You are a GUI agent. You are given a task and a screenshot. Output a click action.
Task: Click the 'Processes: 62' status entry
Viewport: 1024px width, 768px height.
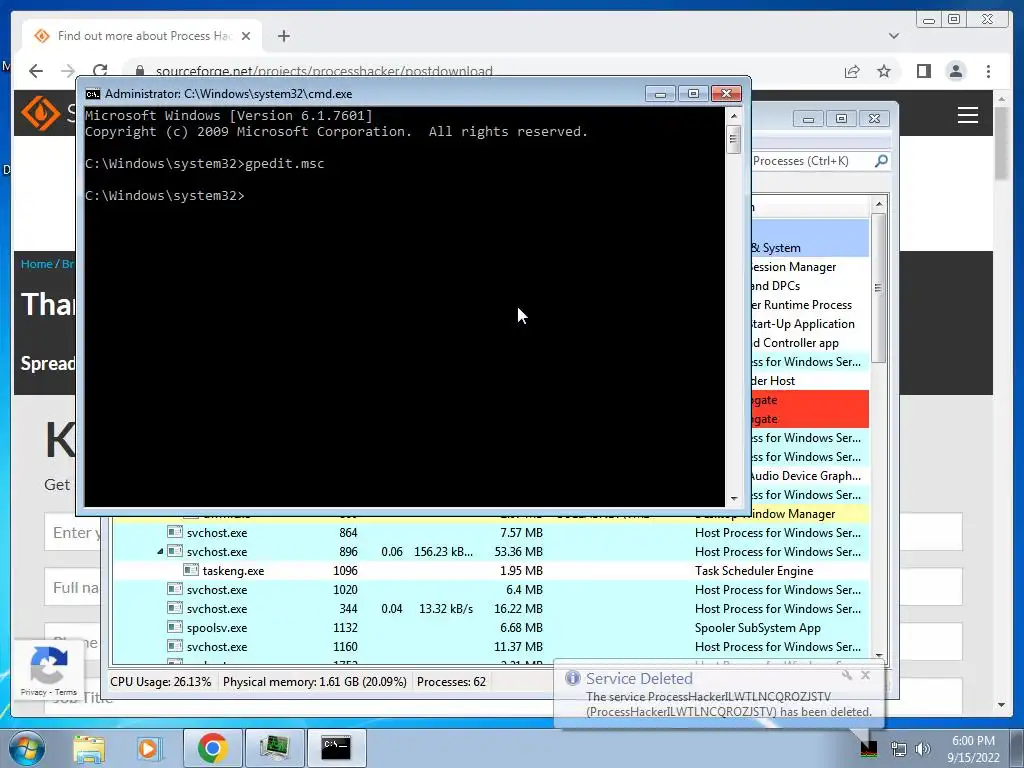coord(451,682)
